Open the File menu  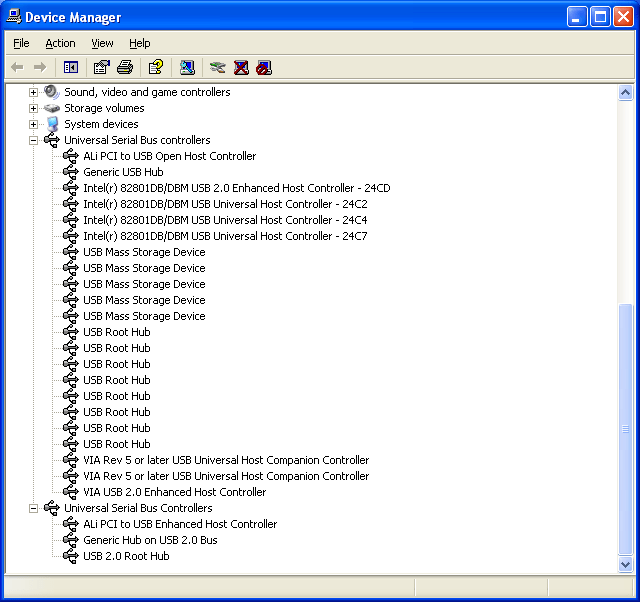click(x=21, y=43)
